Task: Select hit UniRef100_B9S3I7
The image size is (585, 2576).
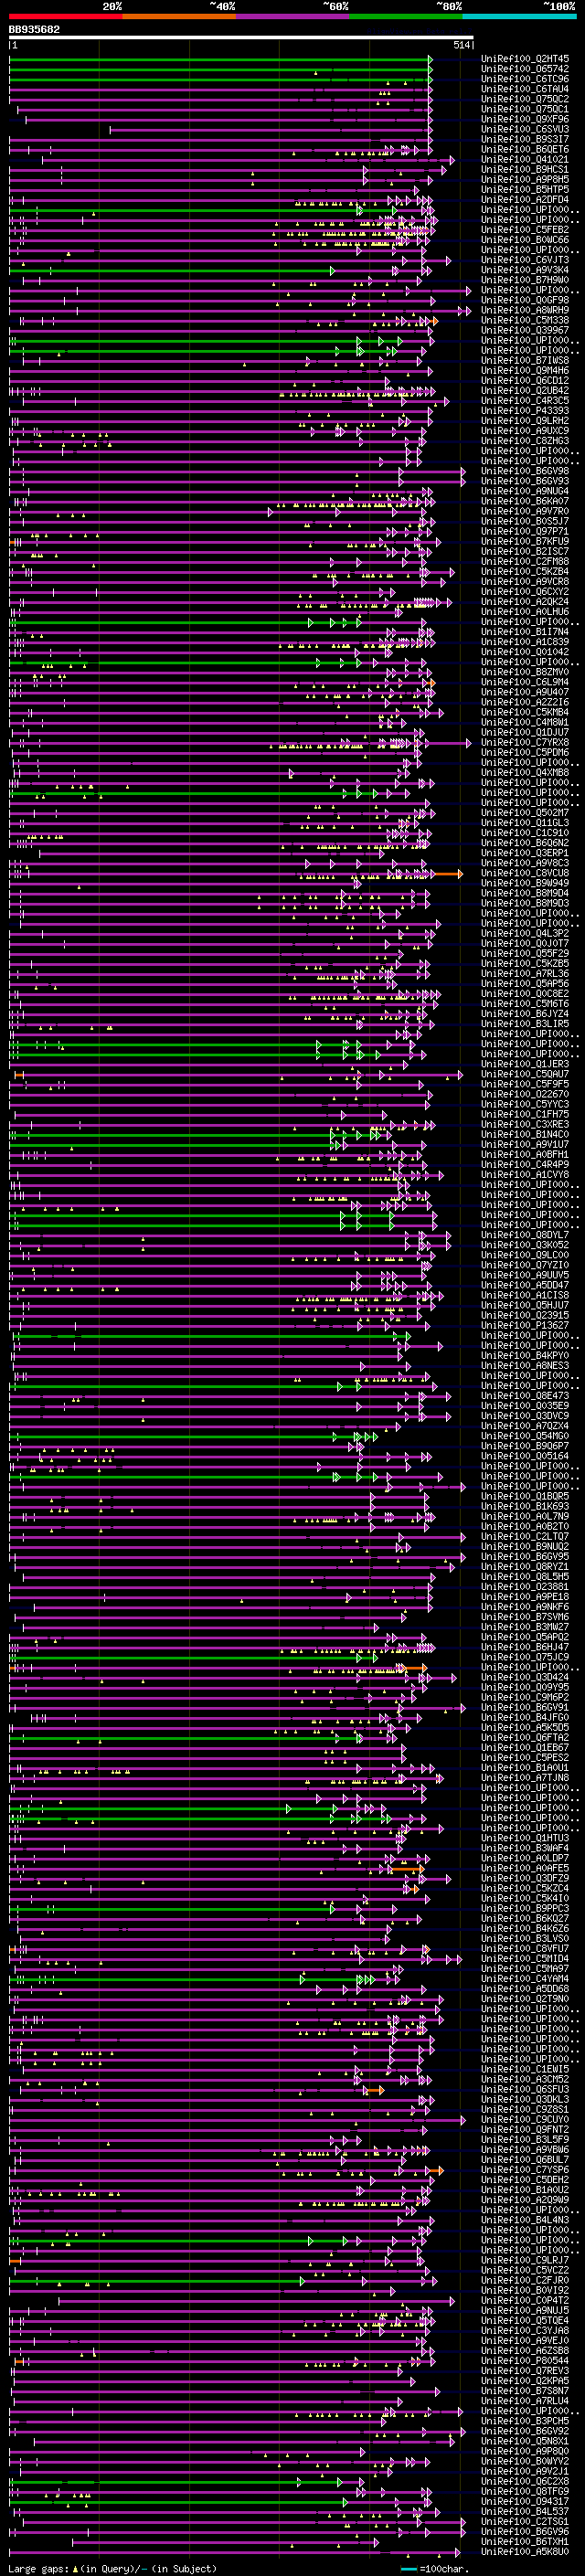Action: point(525,139)
